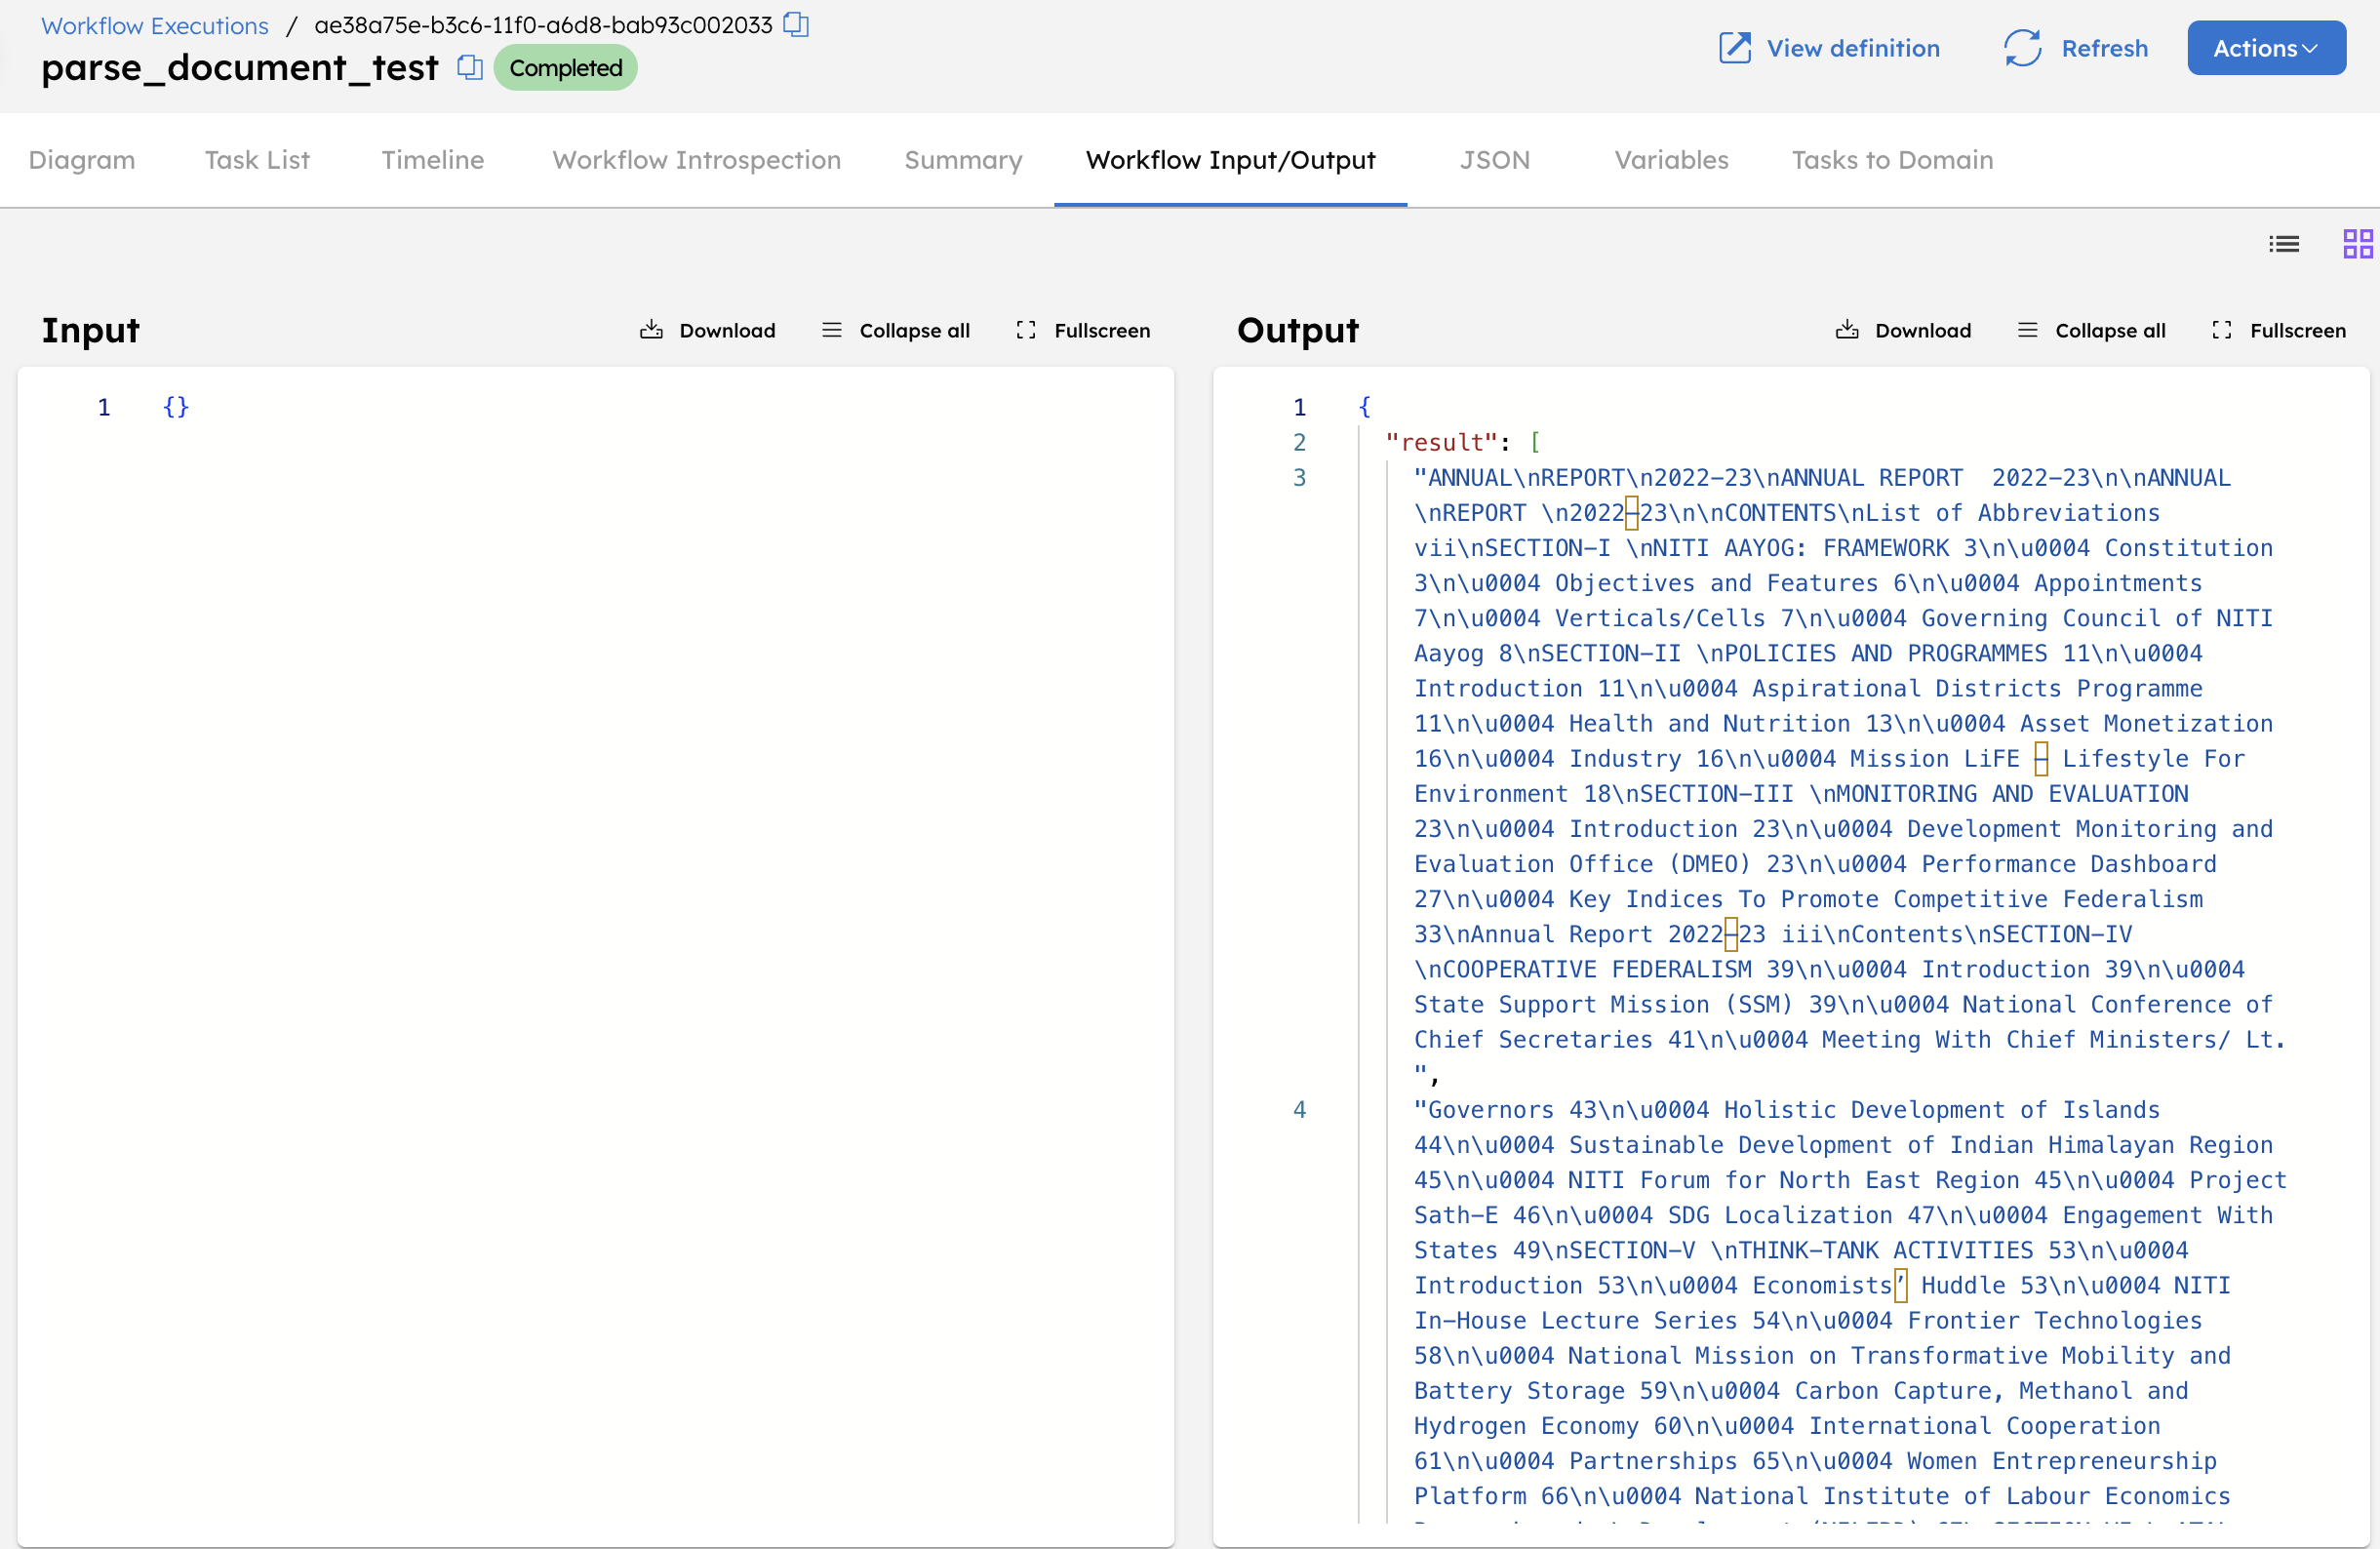Open the Actions dropdown
This screenshot has height=1549, width=2380.
(2266, 47)
